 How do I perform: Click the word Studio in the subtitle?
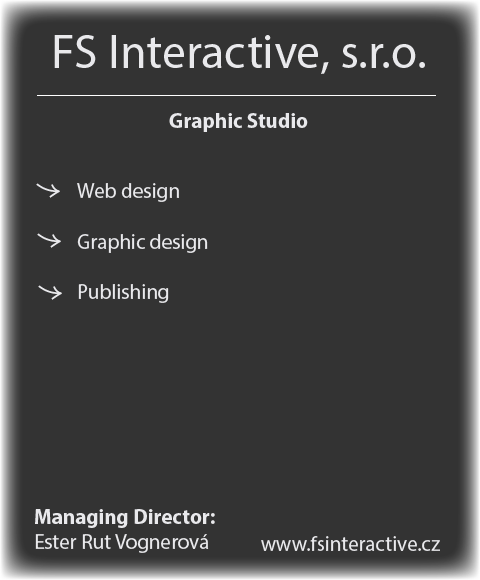[x=277, y=121]
